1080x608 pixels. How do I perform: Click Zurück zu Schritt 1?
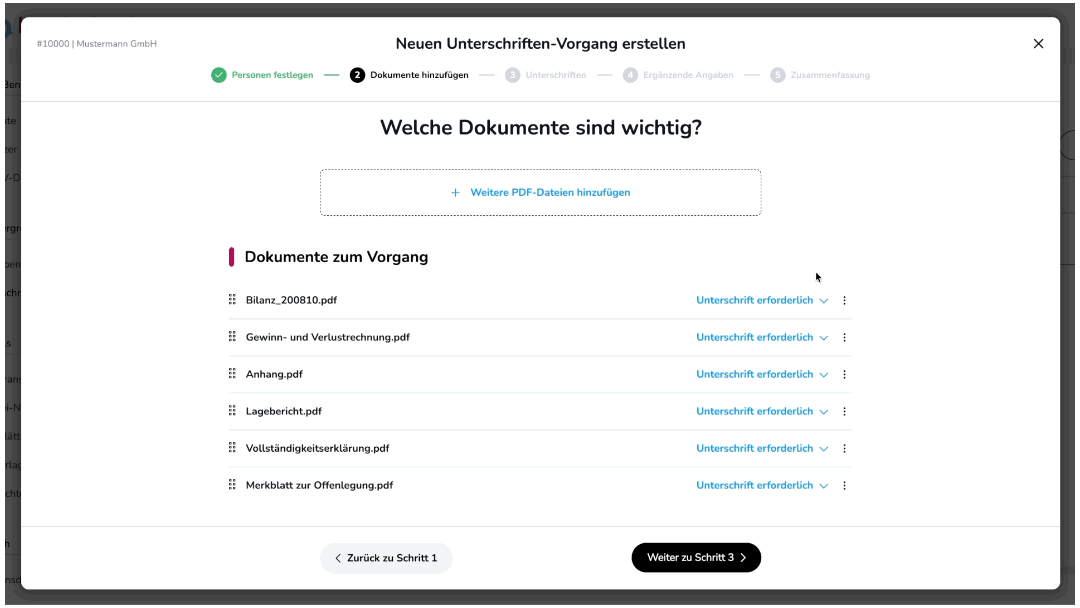point(386,558)
